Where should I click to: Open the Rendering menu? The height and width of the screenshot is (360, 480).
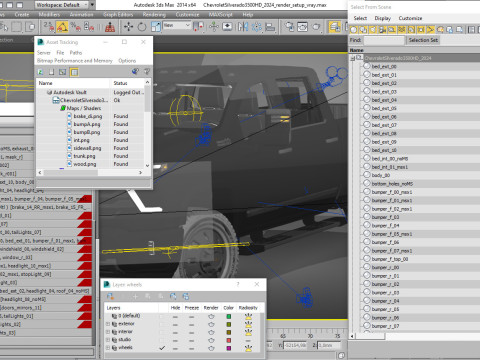[154, 15]
